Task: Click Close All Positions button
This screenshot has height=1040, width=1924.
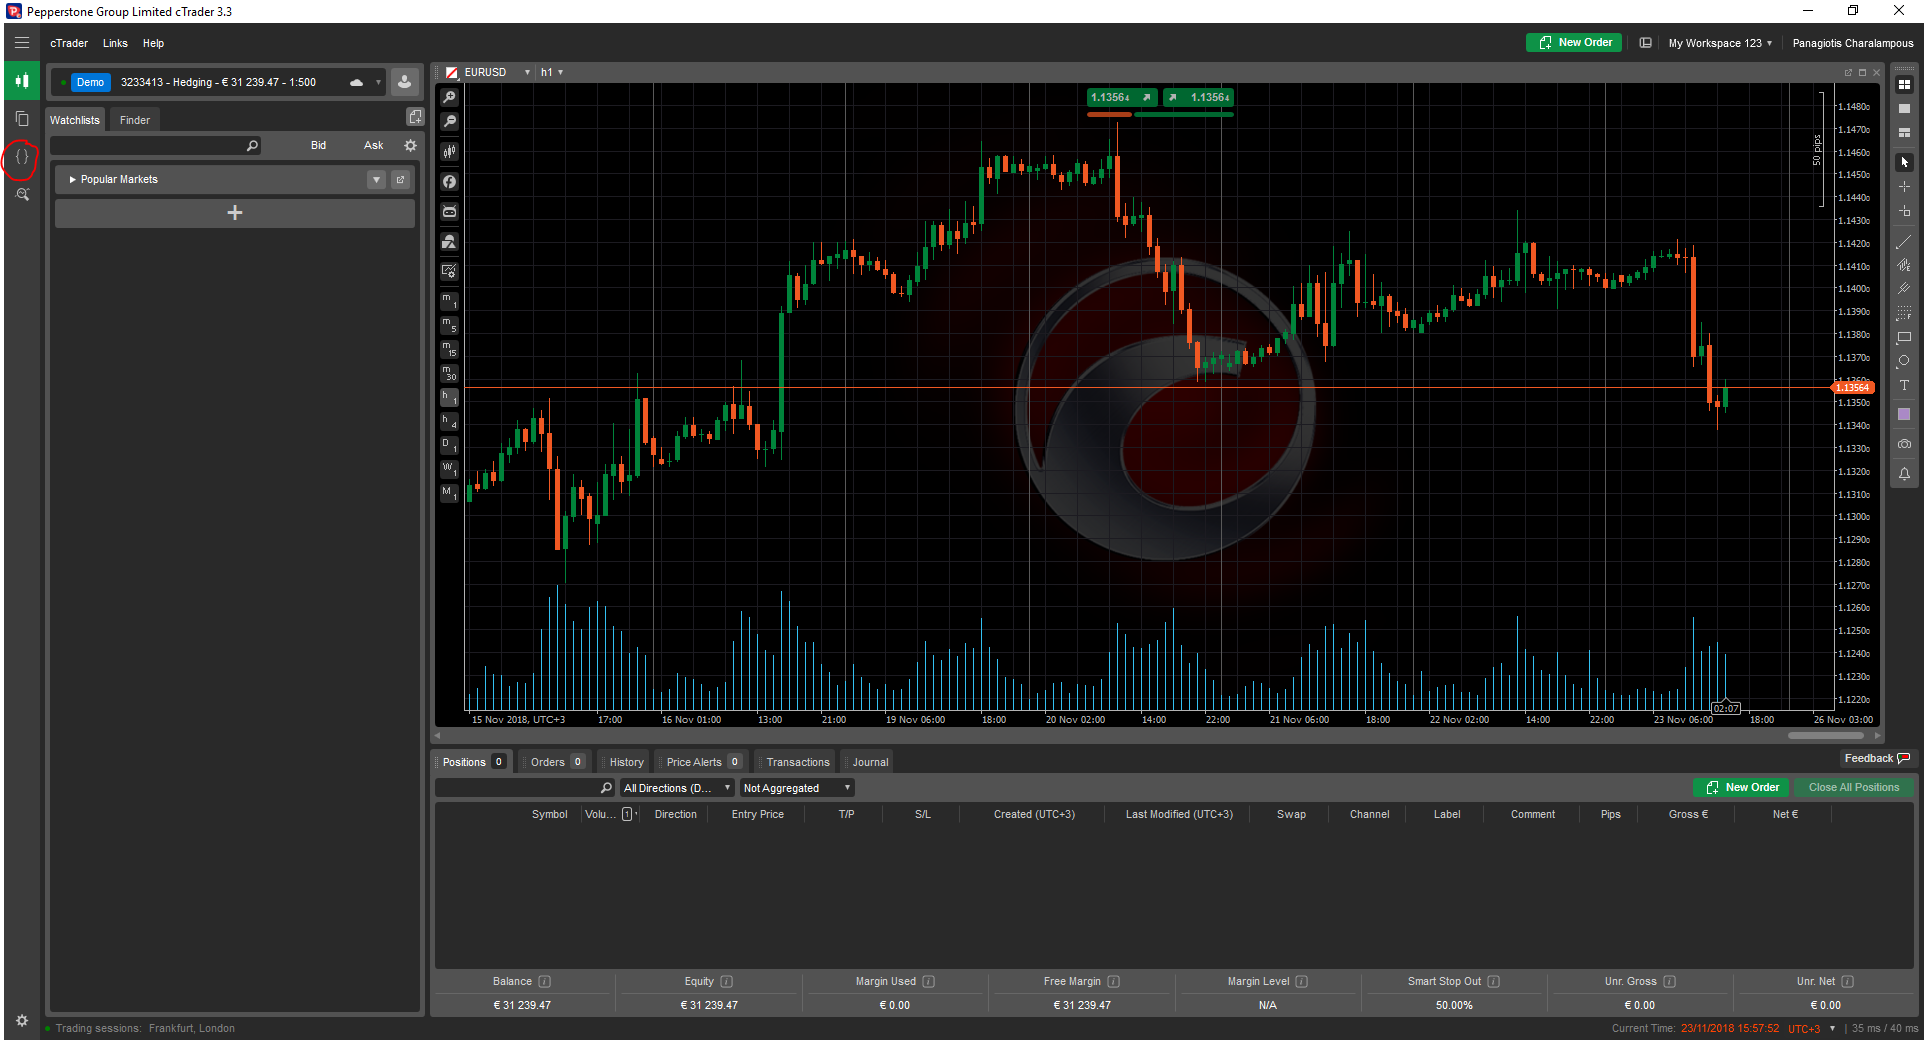Action: click(1854, 787)
